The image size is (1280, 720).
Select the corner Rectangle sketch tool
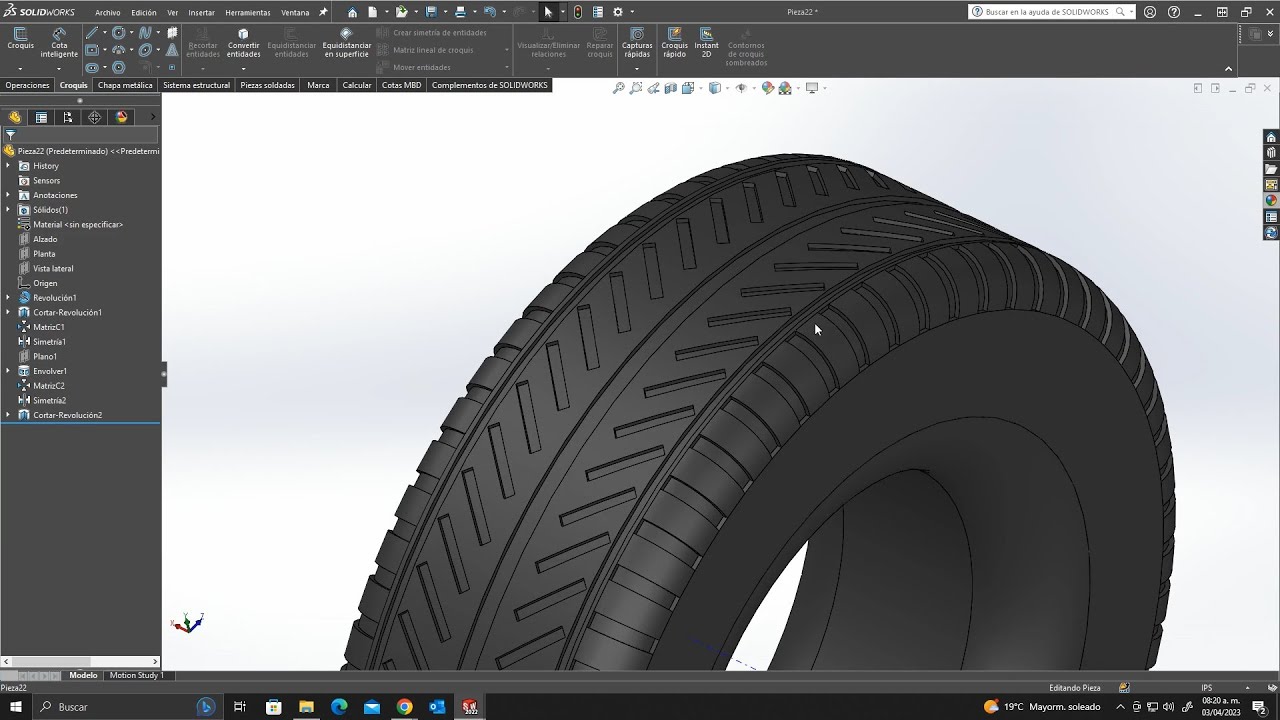[x=92, y=50]
